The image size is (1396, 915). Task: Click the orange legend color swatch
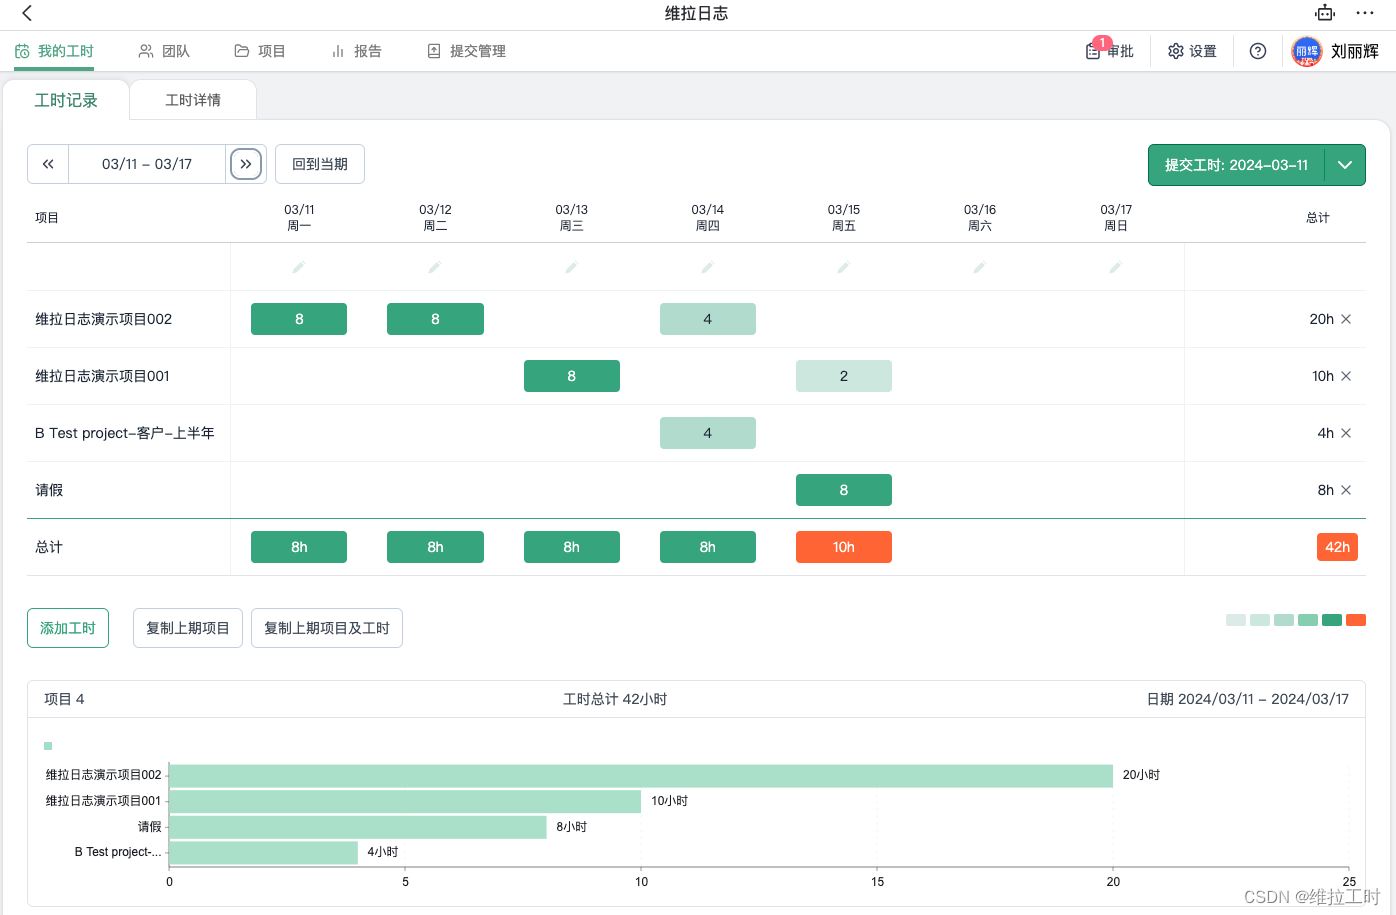[x=1356, y=620]
